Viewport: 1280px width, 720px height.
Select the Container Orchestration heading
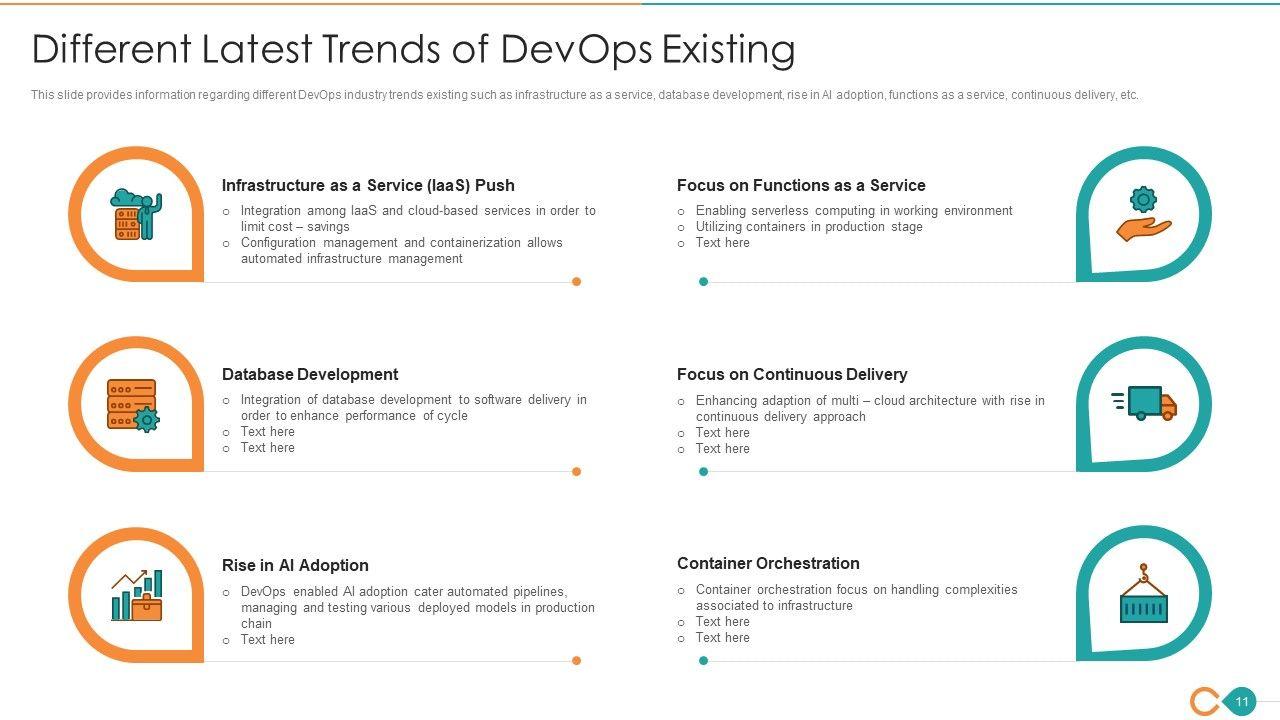click(x=768, y=563)
